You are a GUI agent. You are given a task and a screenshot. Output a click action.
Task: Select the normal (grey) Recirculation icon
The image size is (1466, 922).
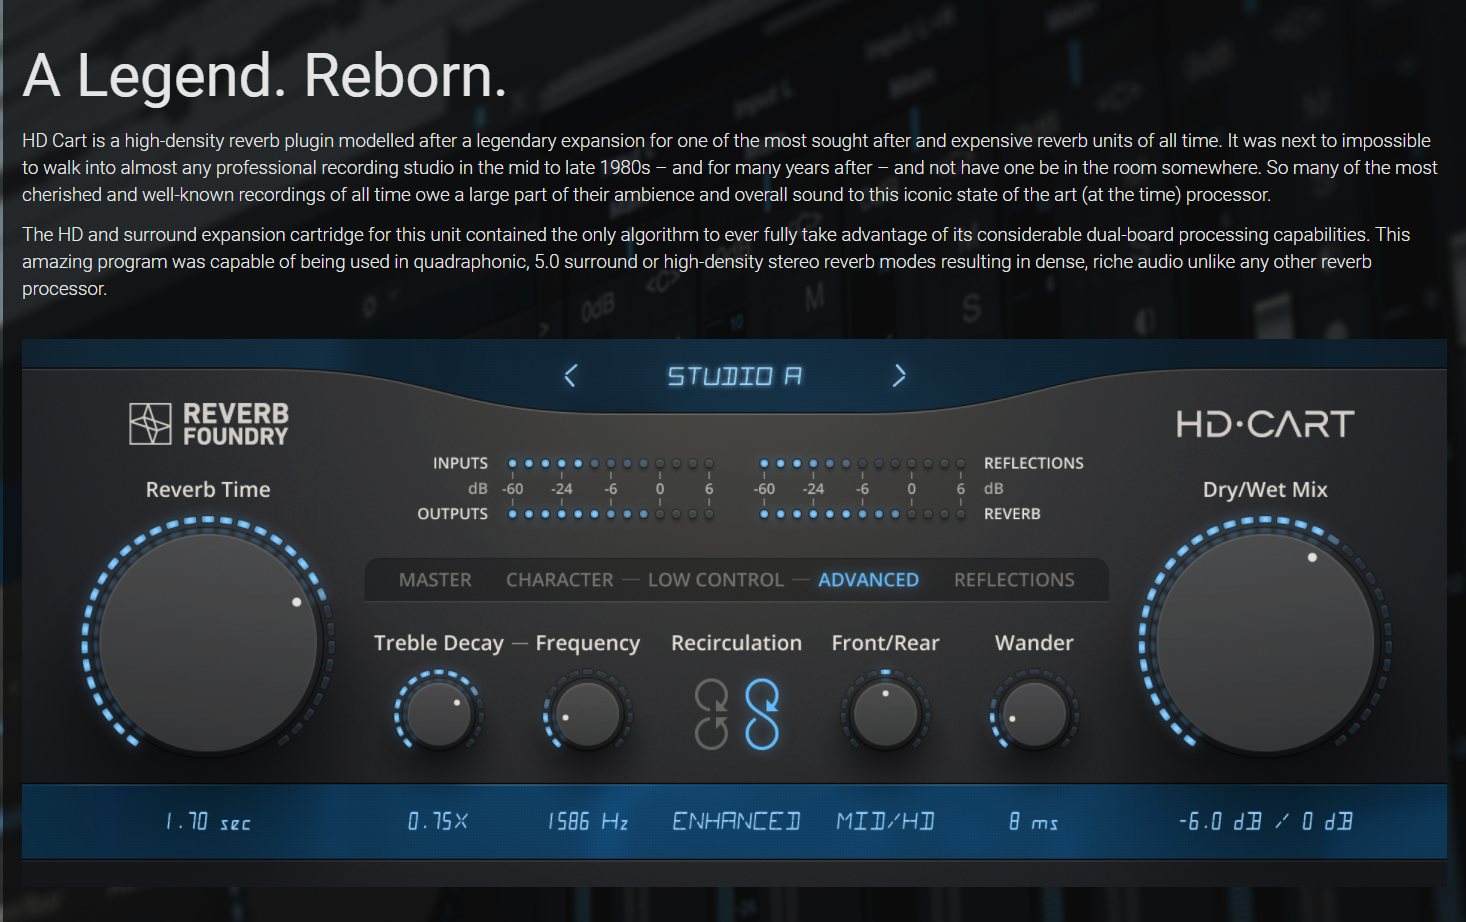click(712, 714)
